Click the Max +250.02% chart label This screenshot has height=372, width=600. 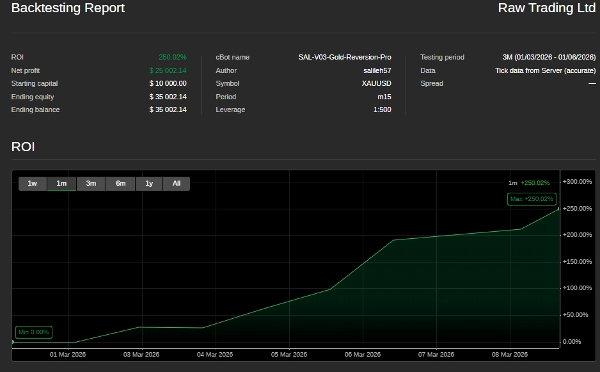coord(532,199)
